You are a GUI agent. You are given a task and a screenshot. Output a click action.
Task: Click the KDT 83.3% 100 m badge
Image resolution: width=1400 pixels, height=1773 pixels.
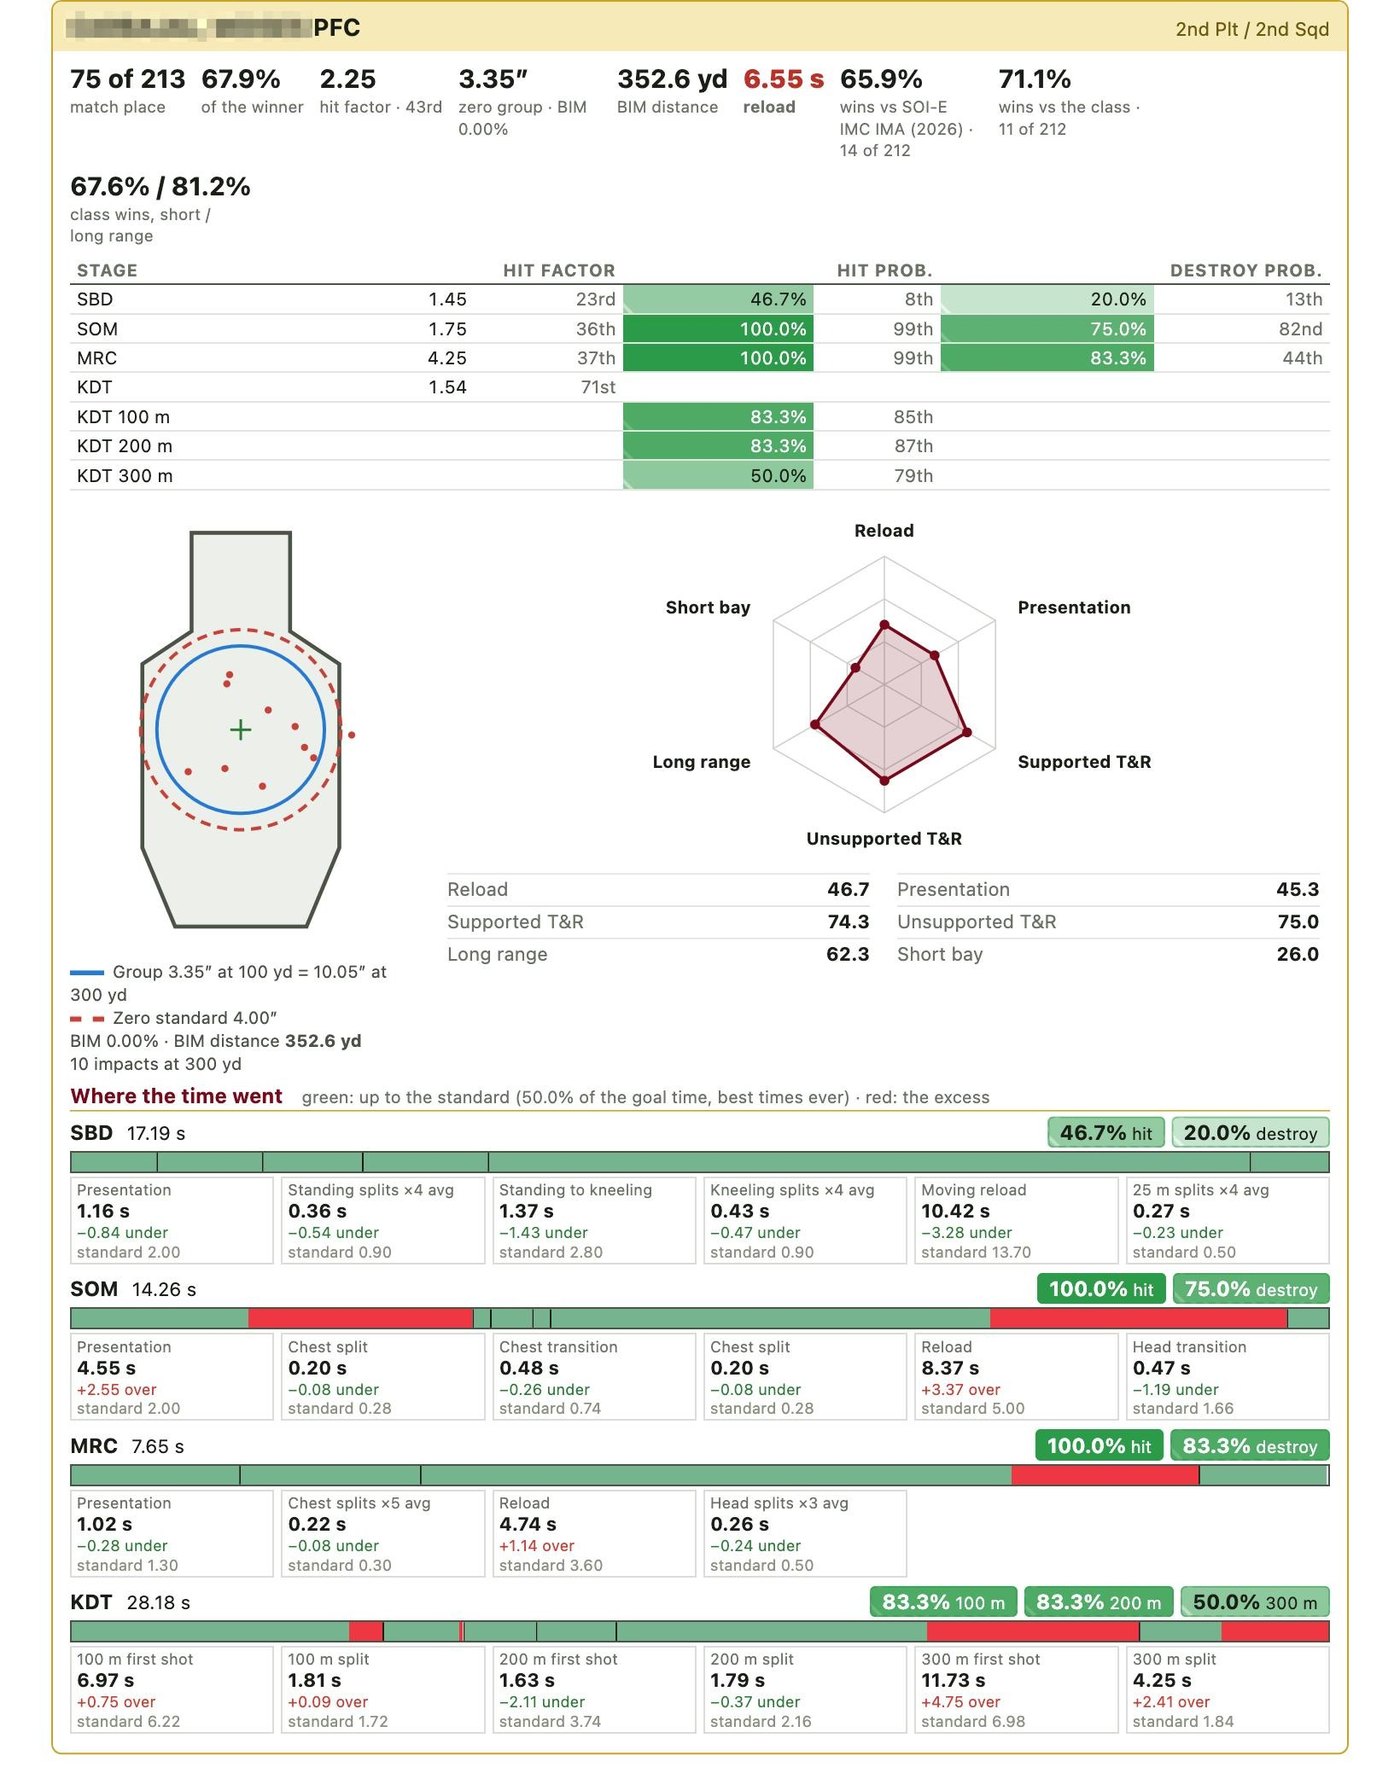tap(943, 1602)
